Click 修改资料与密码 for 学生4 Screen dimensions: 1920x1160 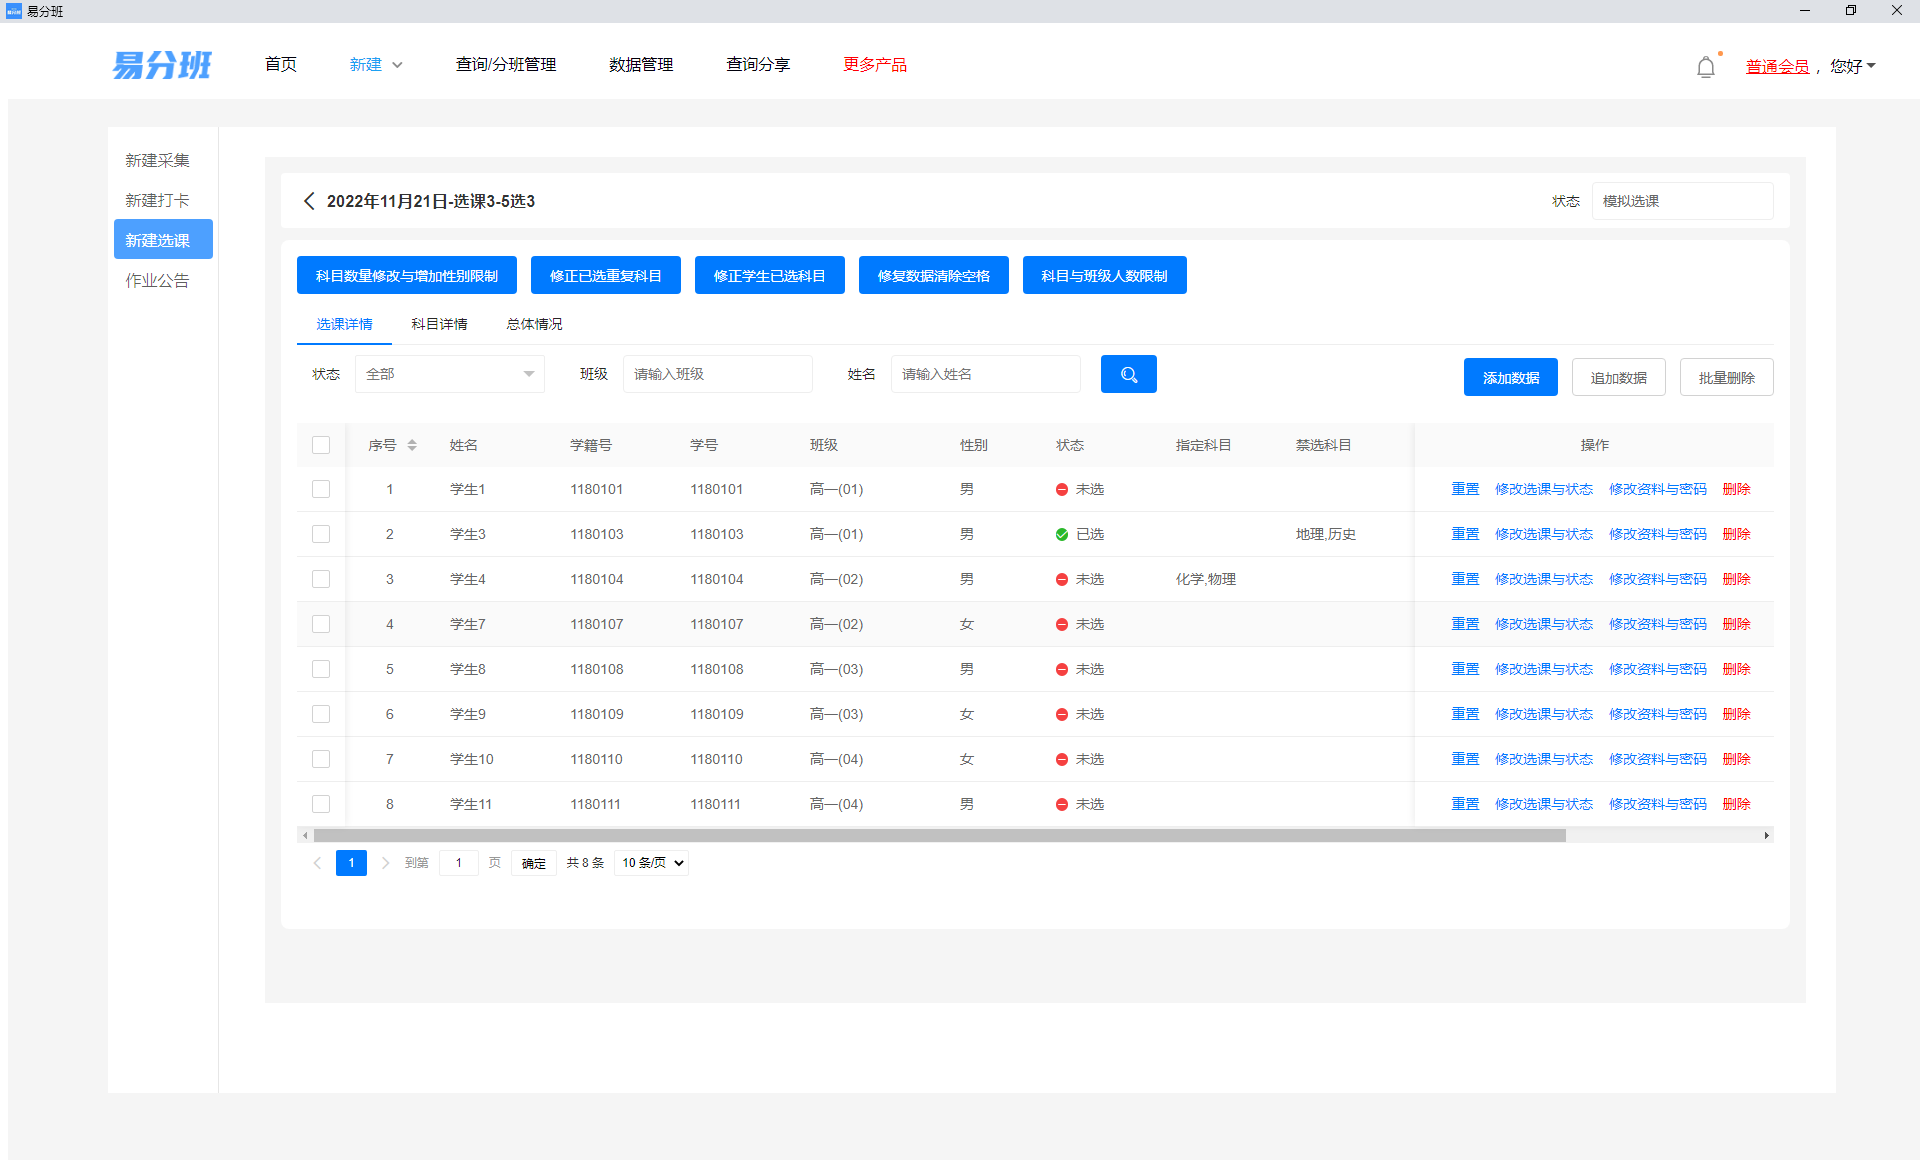1658,579
